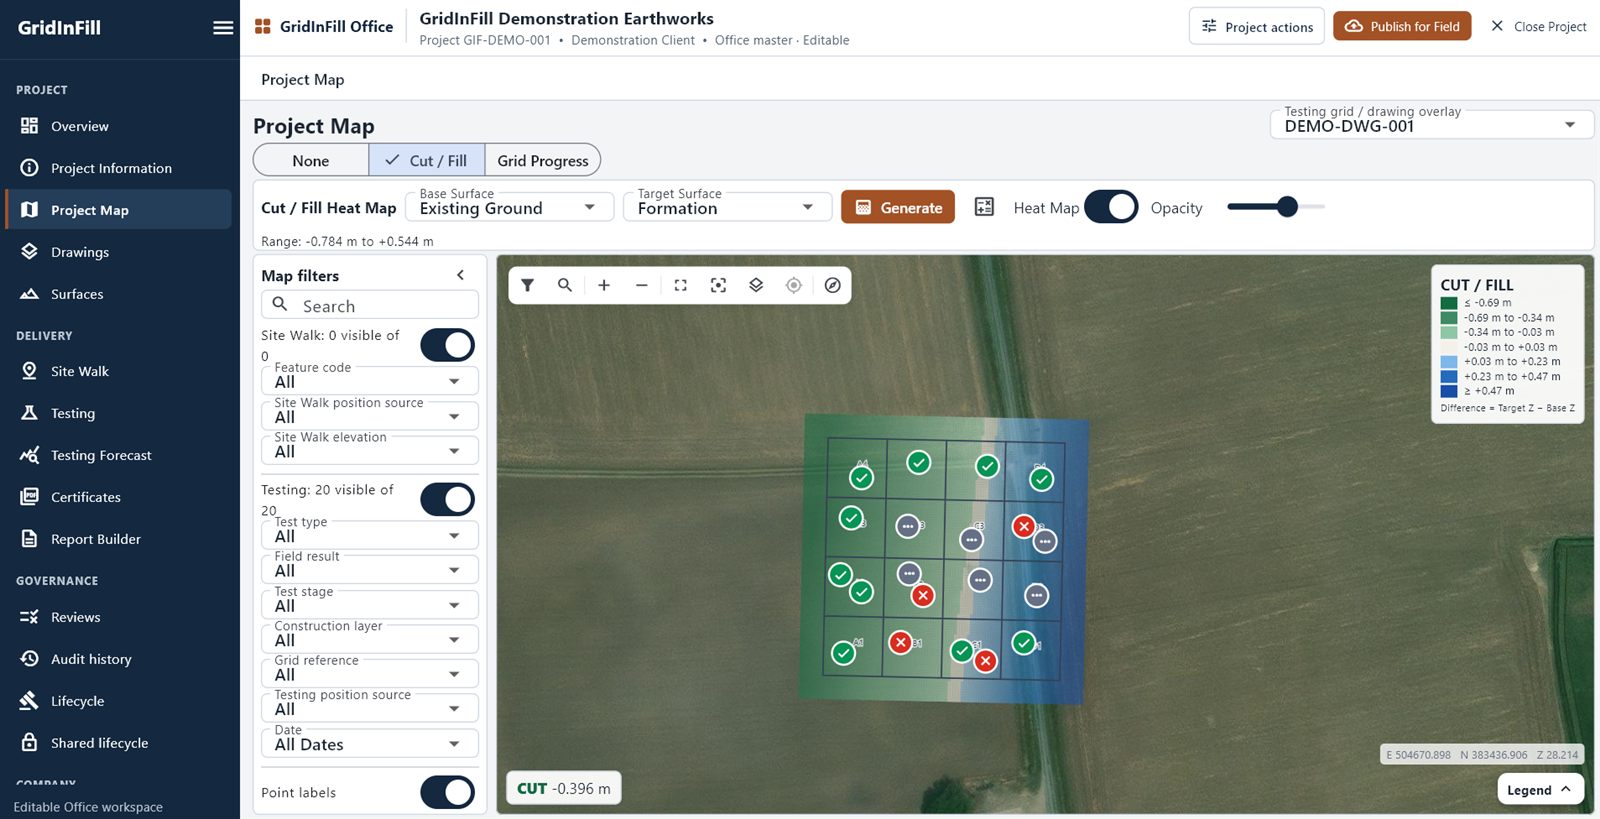The width and height of the screenshot is (1600, 819).
Task: Click the Publish for Field button
Action: tap(1402, 26)
